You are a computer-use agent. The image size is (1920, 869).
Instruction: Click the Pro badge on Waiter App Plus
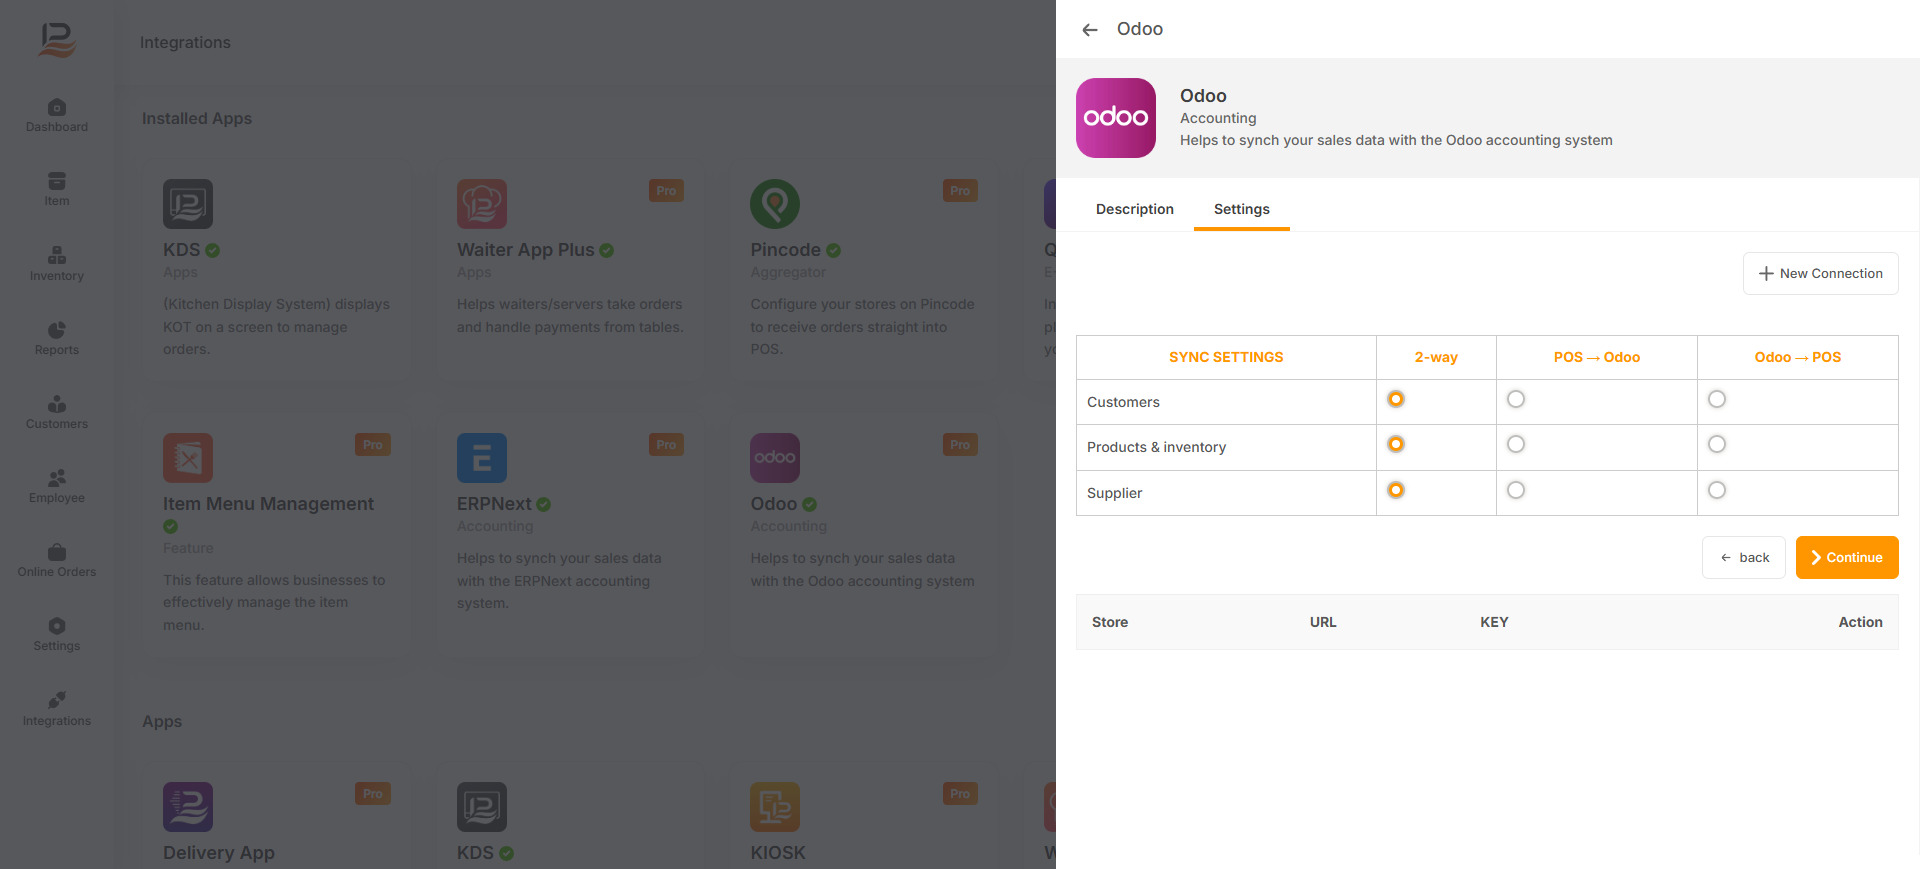[666, 191]
